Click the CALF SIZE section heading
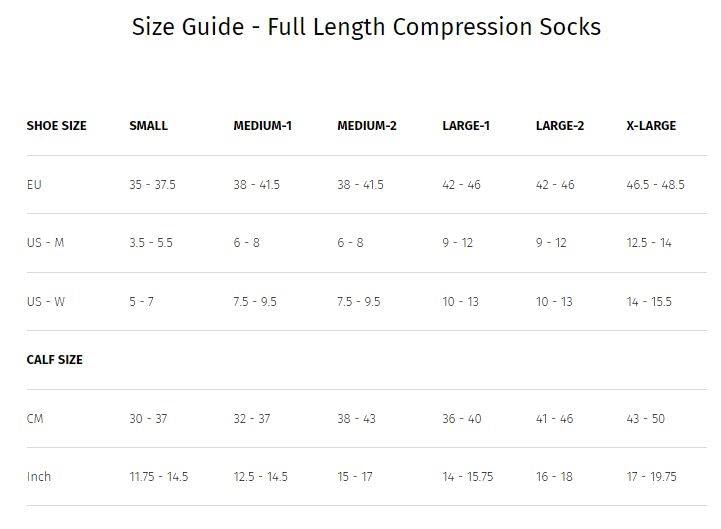The height and width of the screenshot is (529, 721). pos(54,360)
